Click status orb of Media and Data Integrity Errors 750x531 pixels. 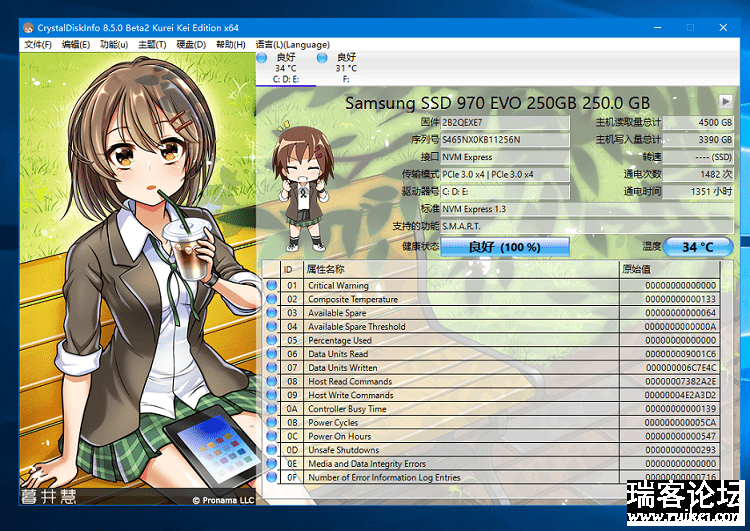point(272,464)
